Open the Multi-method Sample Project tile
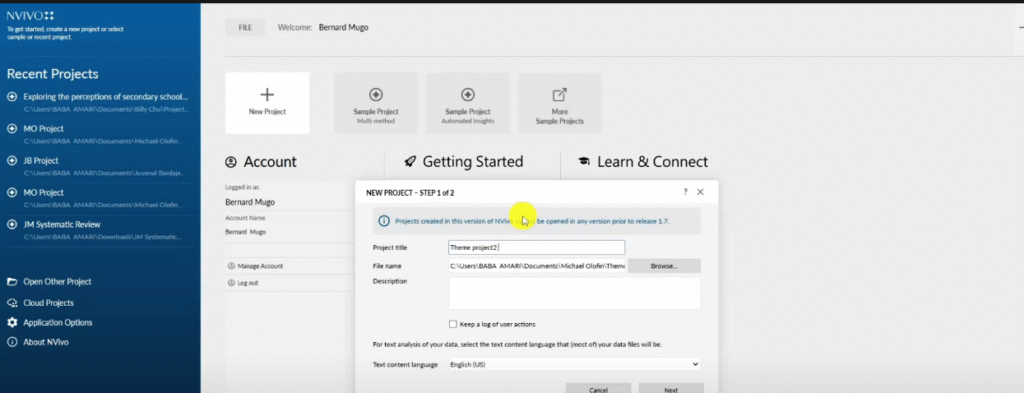Image resolution: width=1024 pixels, height=393 pixels. coord(376,102)
